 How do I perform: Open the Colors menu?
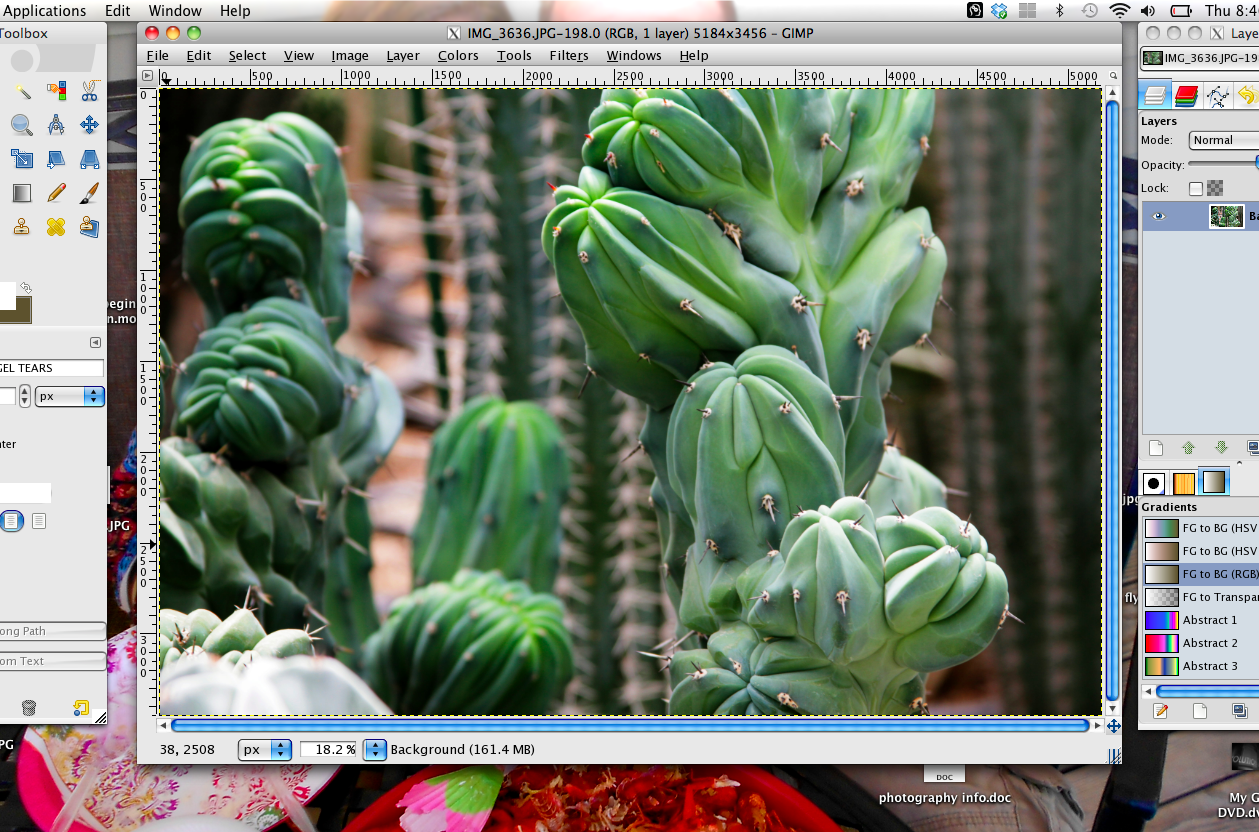[458, 55]
